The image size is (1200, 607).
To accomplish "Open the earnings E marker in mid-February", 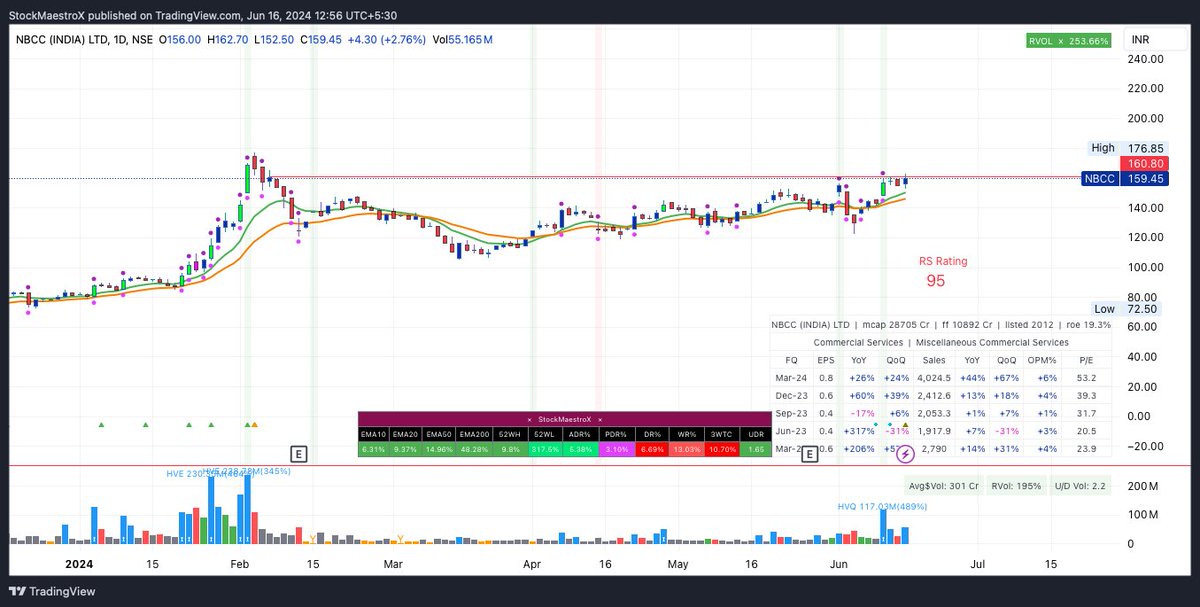I will click(x=298, y=453).
